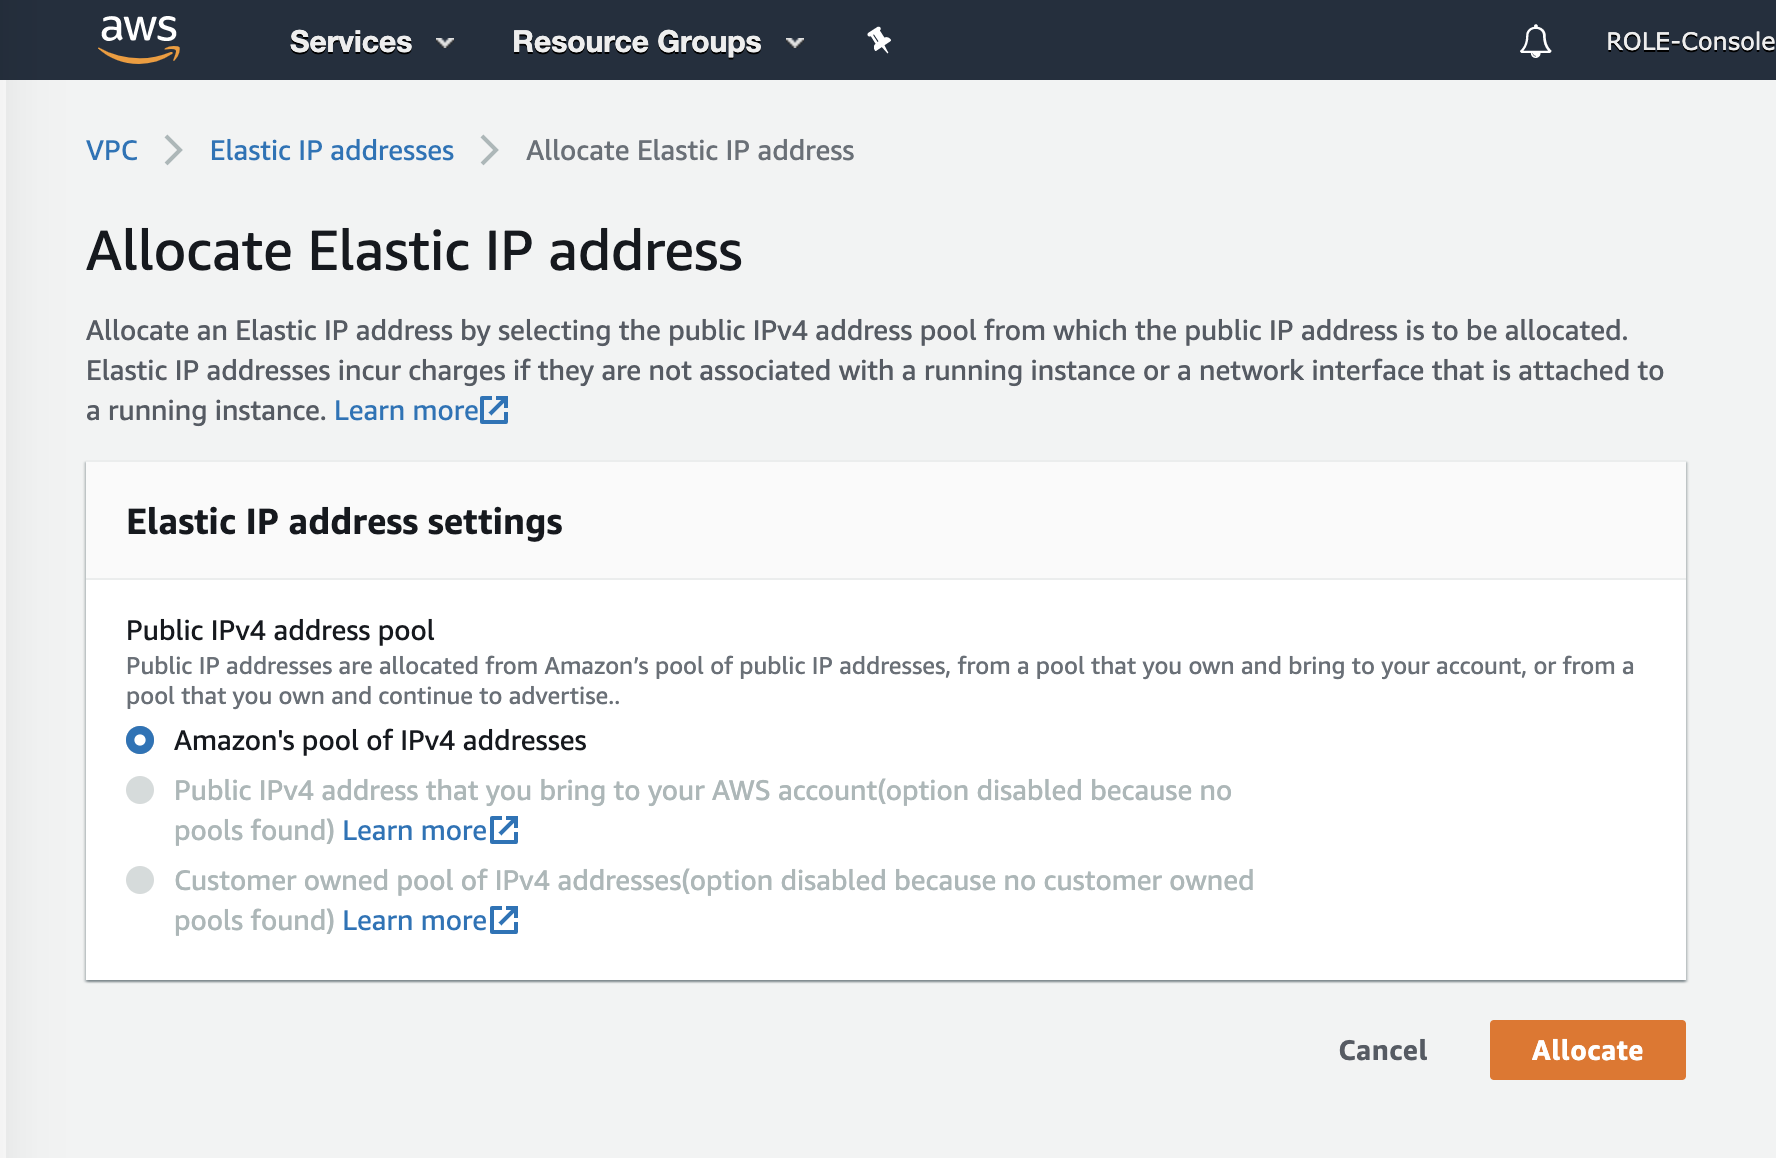1776x1158 pixels.
Task: Select Amazon's pool of IPv4 addresses radio
Action: point(140,740)
